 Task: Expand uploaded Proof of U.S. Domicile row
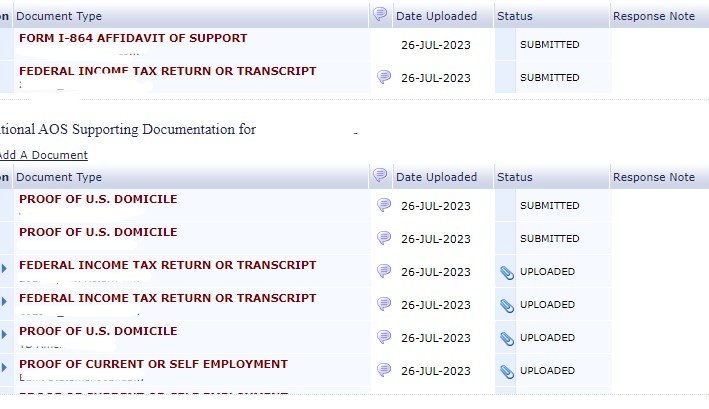coord(4,334)
